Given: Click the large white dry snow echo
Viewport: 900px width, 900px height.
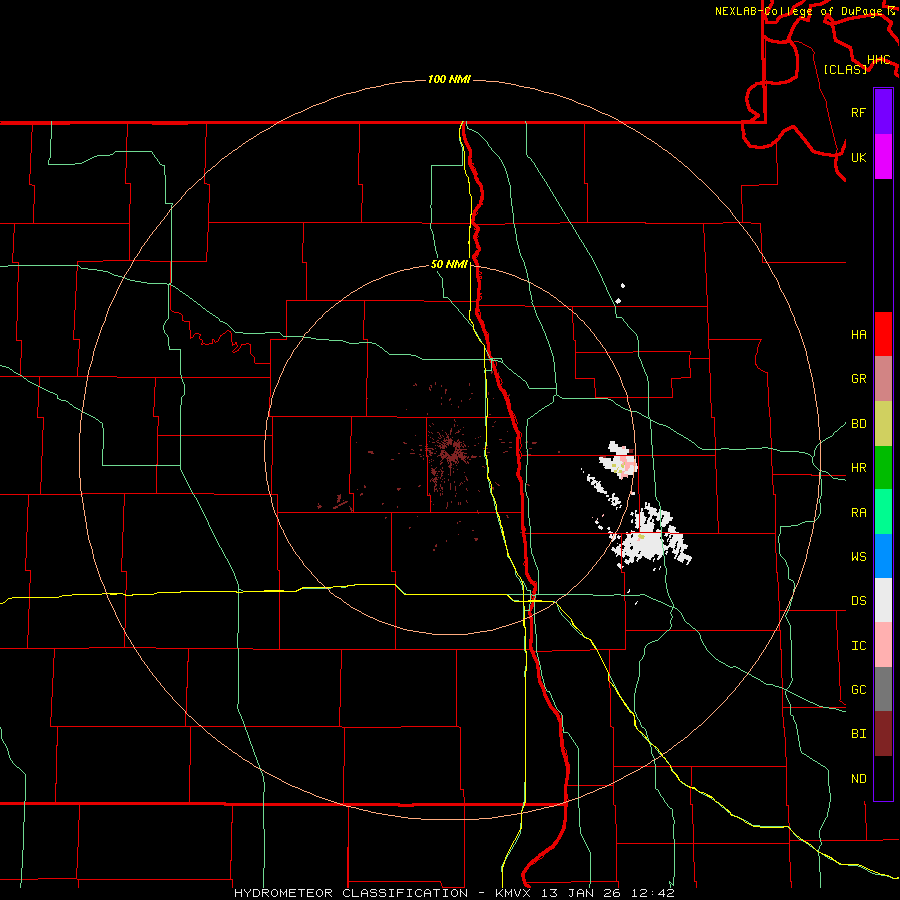Looking at the screenshot, I should point(651,538).
